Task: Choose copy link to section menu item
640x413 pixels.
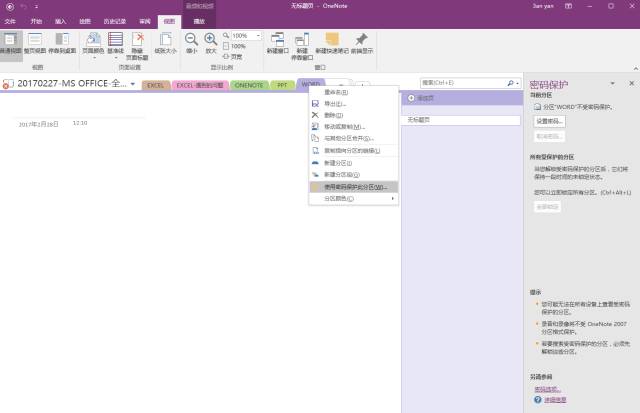Action: 353,151
